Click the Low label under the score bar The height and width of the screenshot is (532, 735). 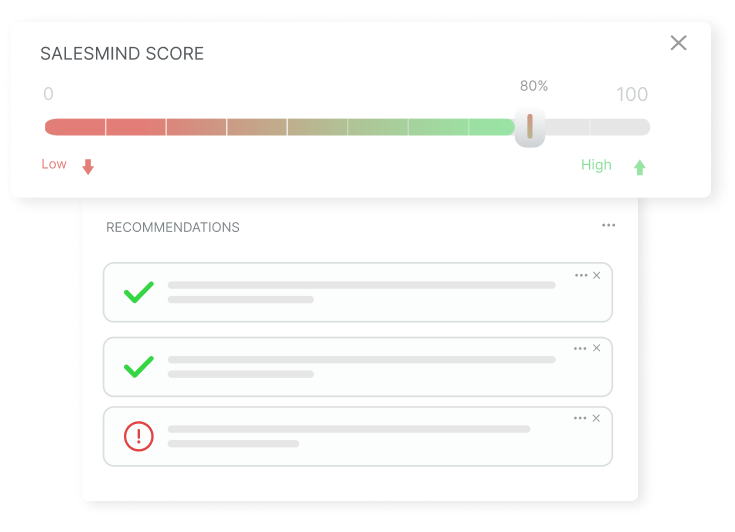coord(54,164)
